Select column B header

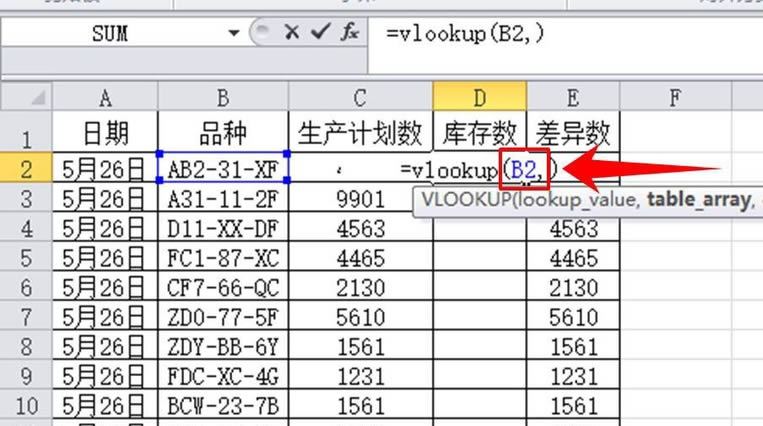pyautogui.click(x=223, y=97)
